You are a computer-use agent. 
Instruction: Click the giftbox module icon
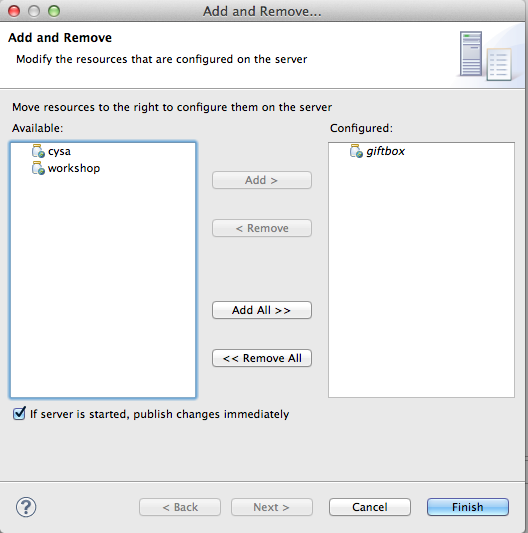point(356,151)
